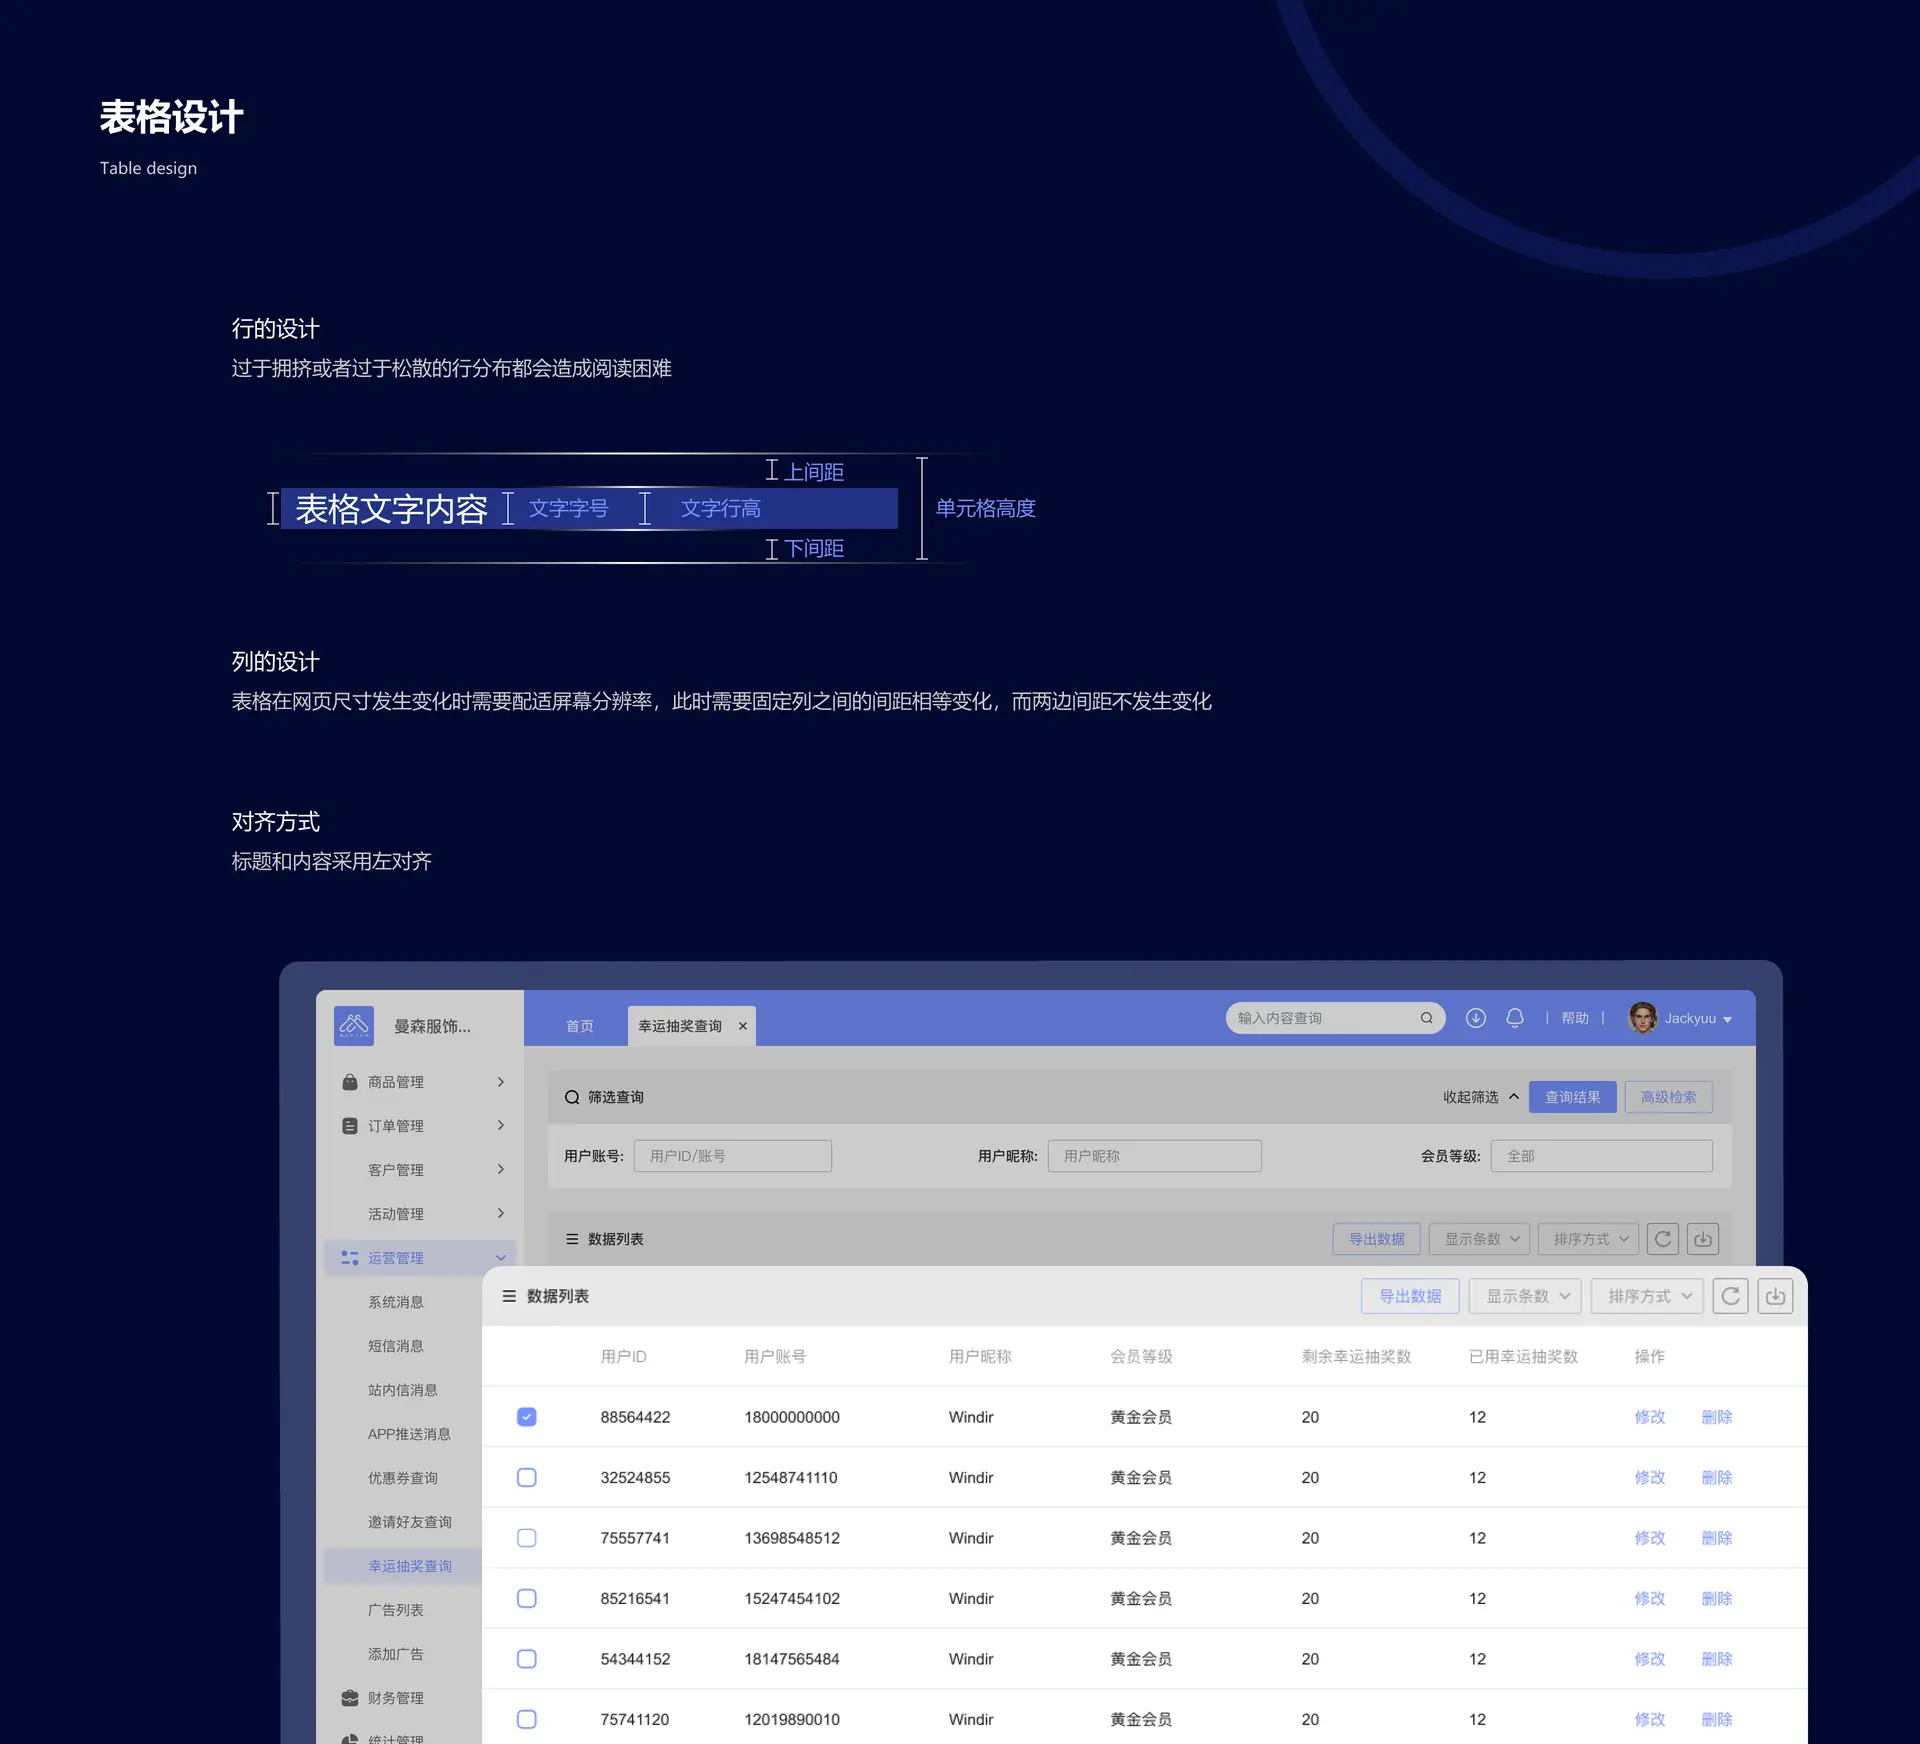Click the refresh icon in front 数据列表 toolbar
The image size is (1920, 1744).
[x=1731, y=1296]
